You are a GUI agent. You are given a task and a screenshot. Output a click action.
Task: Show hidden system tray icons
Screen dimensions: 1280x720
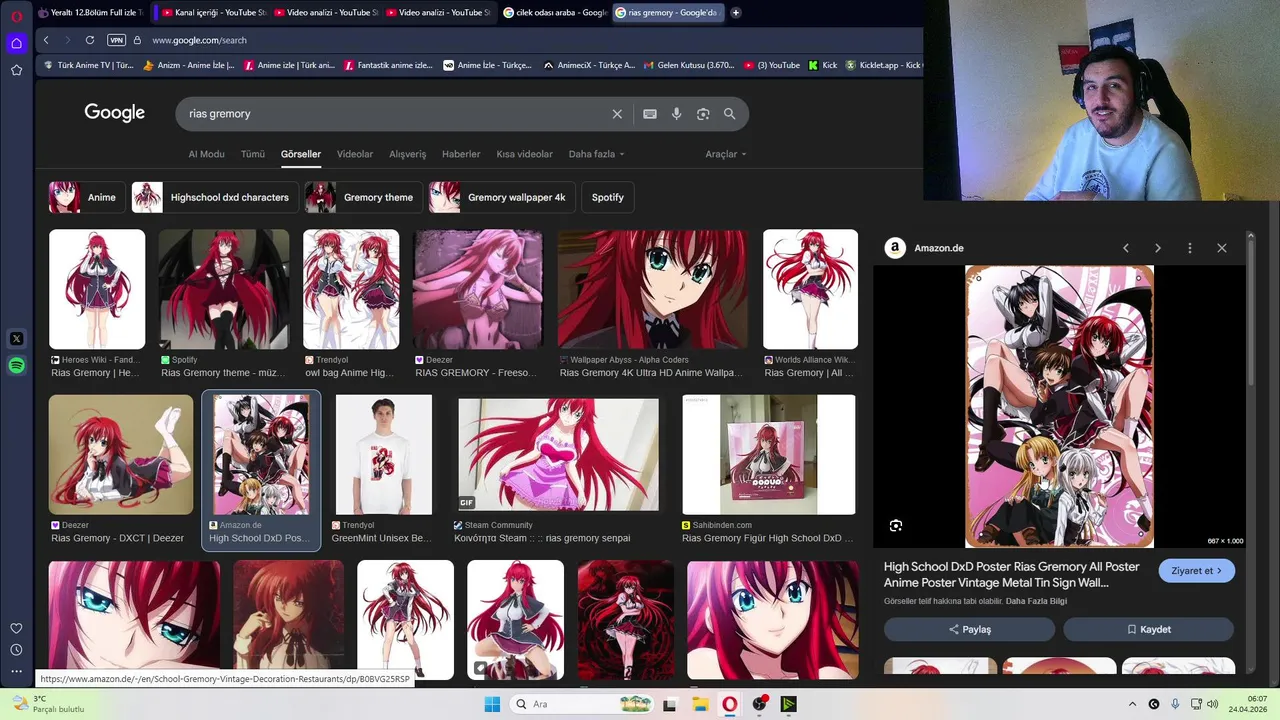click(1132, 704)
